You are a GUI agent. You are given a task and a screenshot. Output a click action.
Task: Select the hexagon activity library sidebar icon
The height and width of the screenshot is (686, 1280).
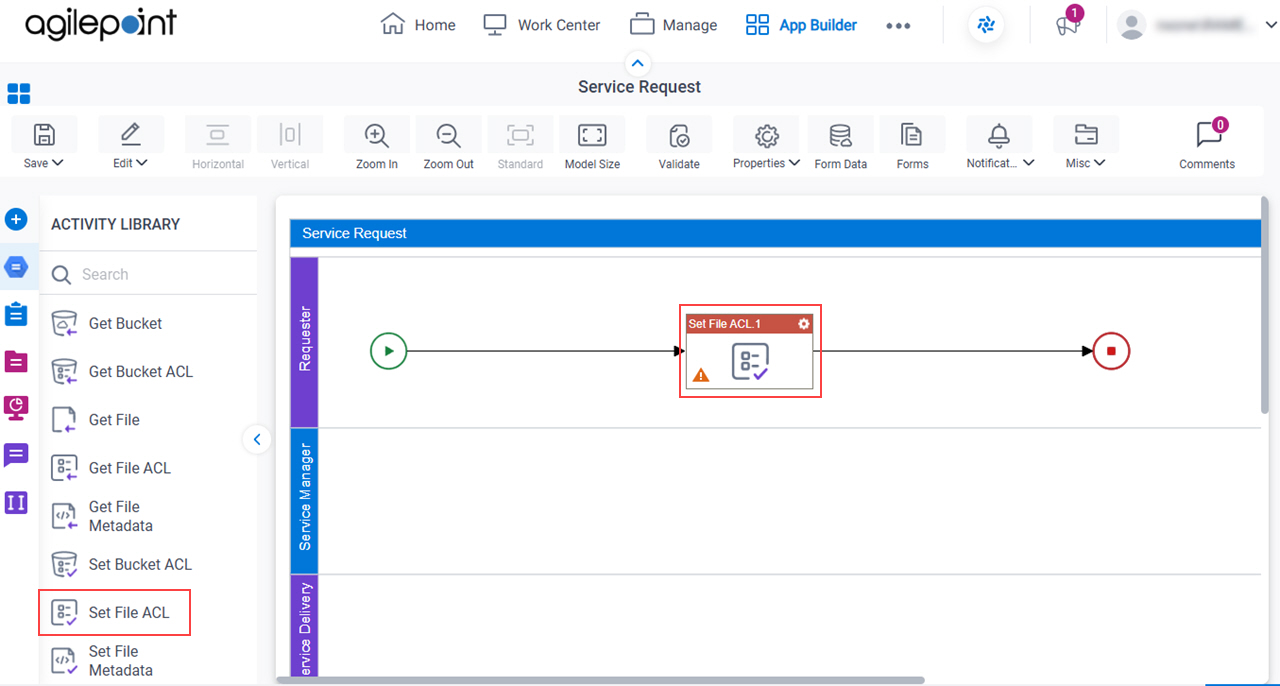pyautogui.click(x=17, y=267)
